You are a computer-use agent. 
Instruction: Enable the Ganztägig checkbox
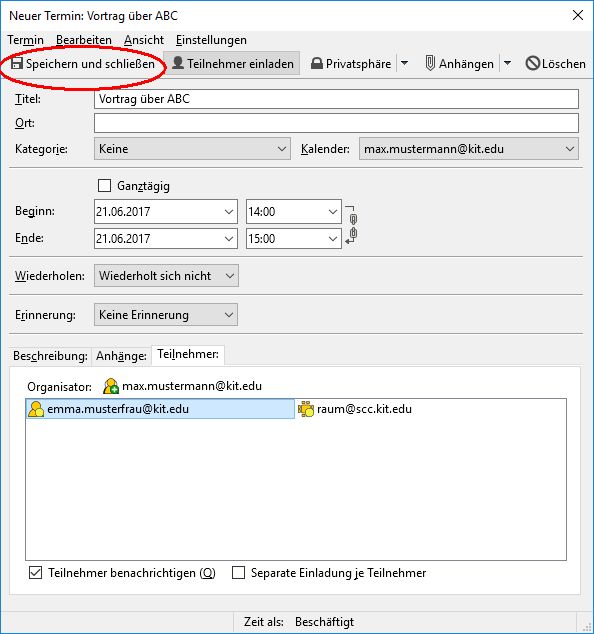click(104, 186)
